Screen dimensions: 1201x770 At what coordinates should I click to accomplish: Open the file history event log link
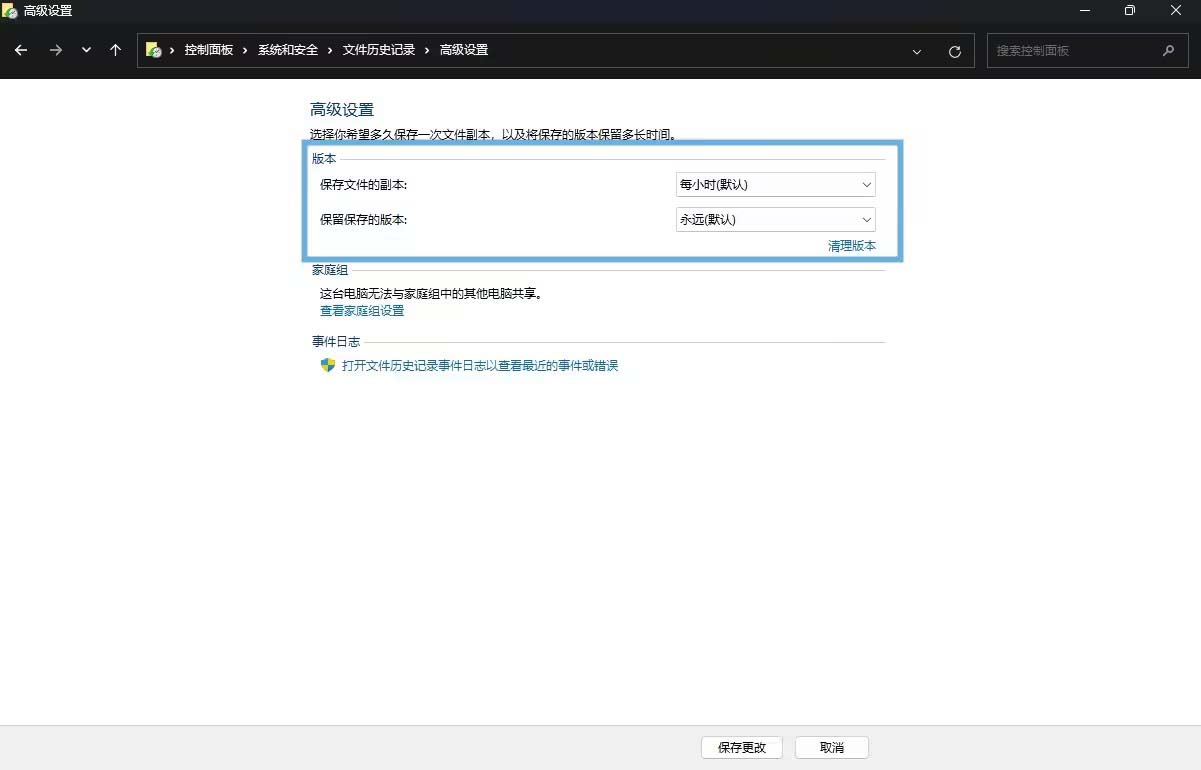pyautogui.click(x=480, y=366)
